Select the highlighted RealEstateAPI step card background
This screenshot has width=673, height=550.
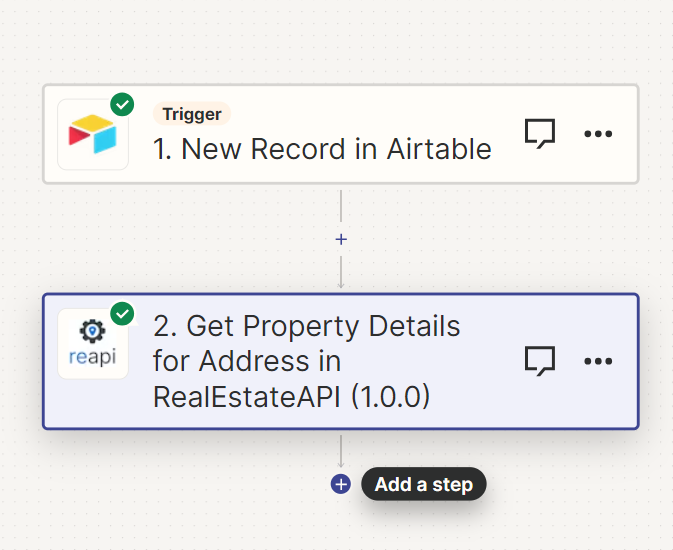341,361
